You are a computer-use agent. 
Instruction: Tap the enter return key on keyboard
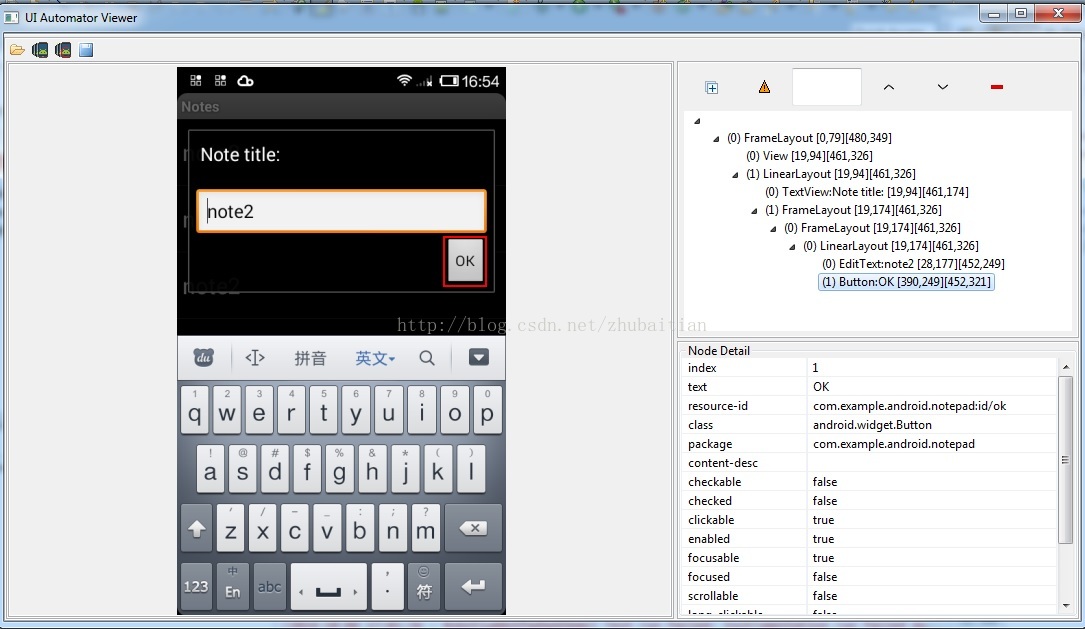pyautogui.click(x=474, y=586)
